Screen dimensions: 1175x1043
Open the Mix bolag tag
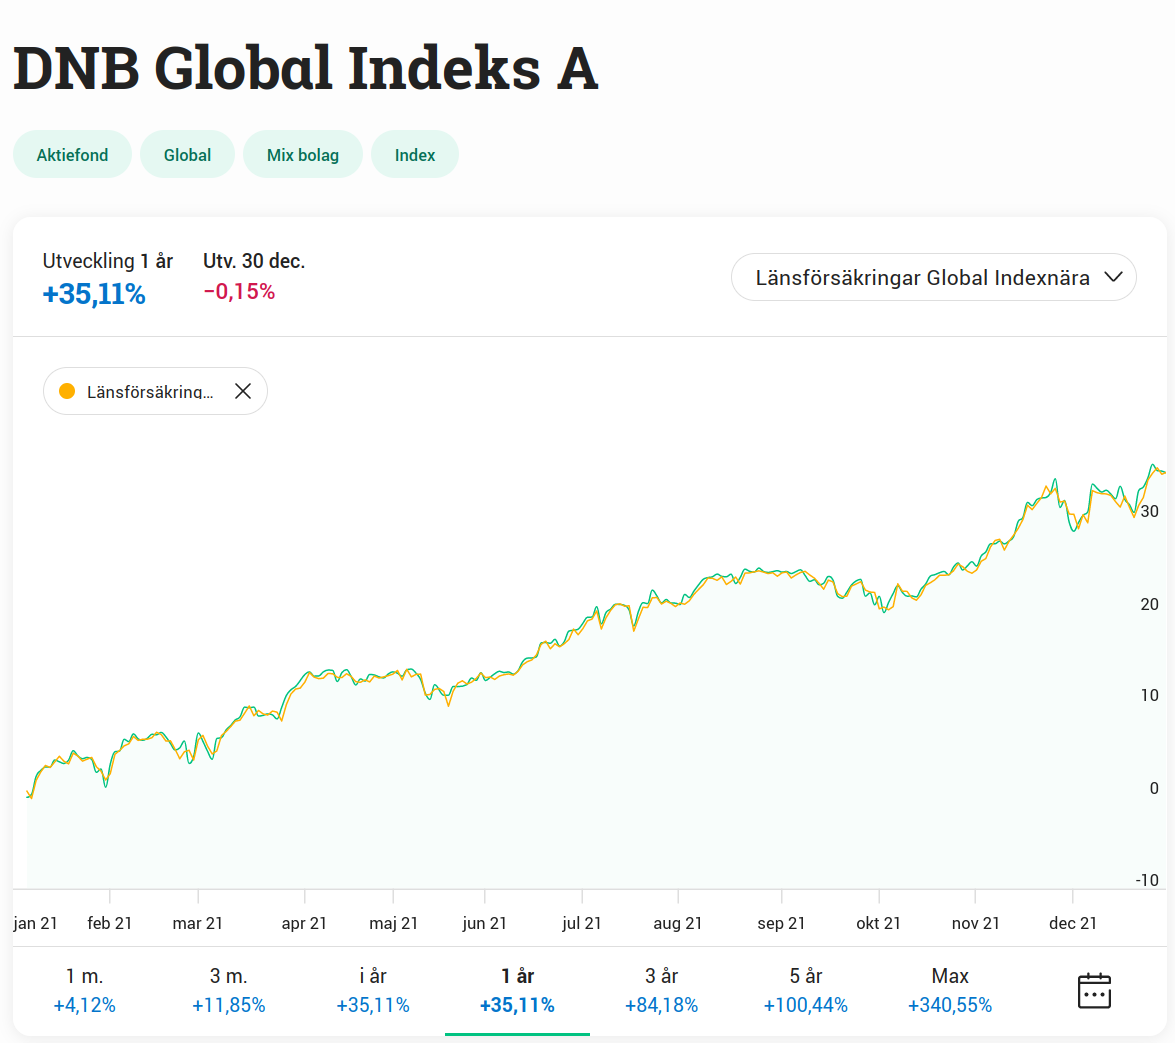[x=302, y=155]
